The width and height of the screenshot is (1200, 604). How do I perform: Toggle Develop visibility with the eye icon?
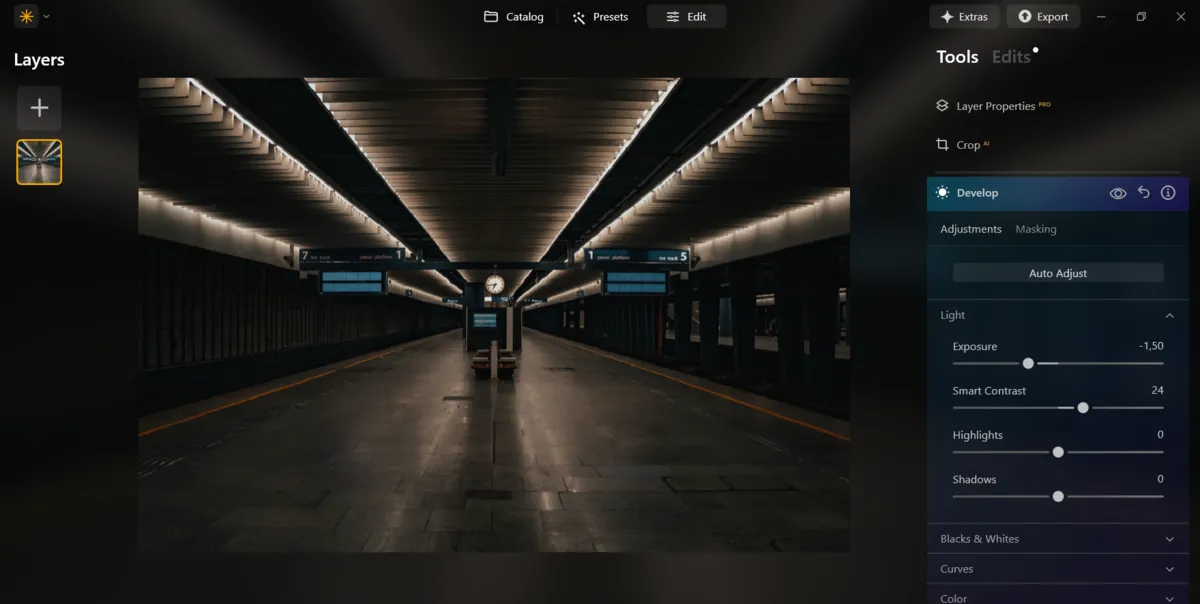[1119, 192]
